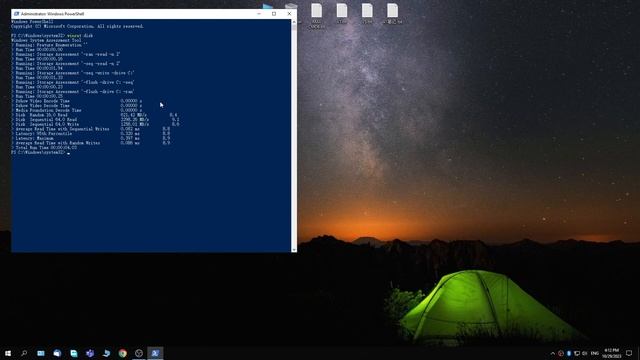Open the taskbar clock and date
Viewport: 640px width, 360px height.
coord(611,353)
